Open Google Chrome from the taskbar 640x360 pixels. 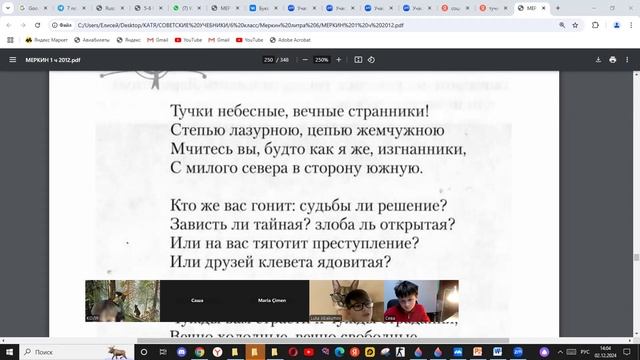click(x=200, y=352)
